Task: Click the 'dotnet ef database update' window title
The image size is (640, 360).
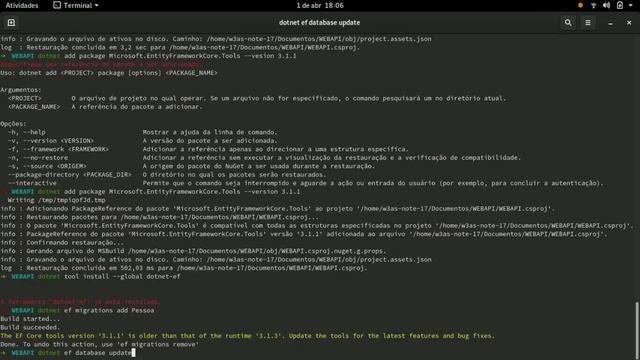Action: click(319, 22)
